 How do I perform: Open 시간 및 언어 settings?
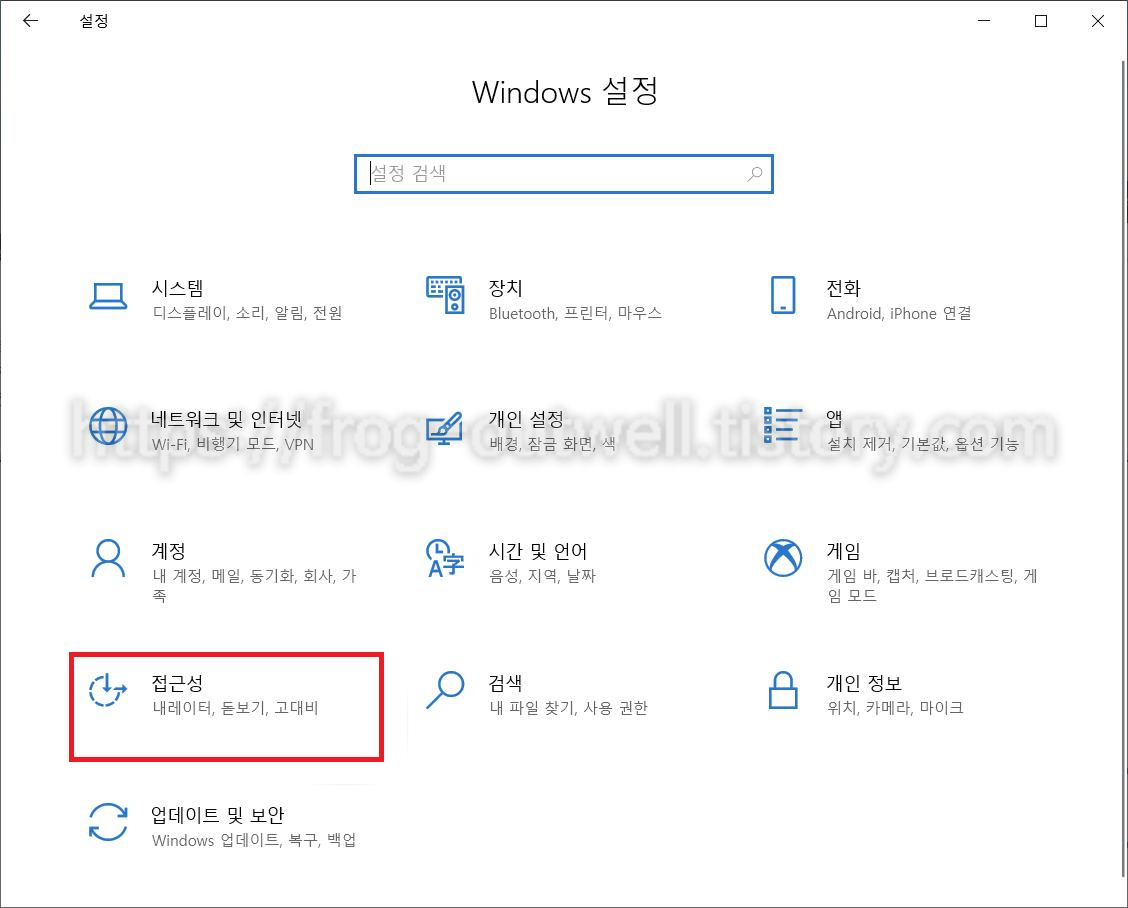point(537,551)
